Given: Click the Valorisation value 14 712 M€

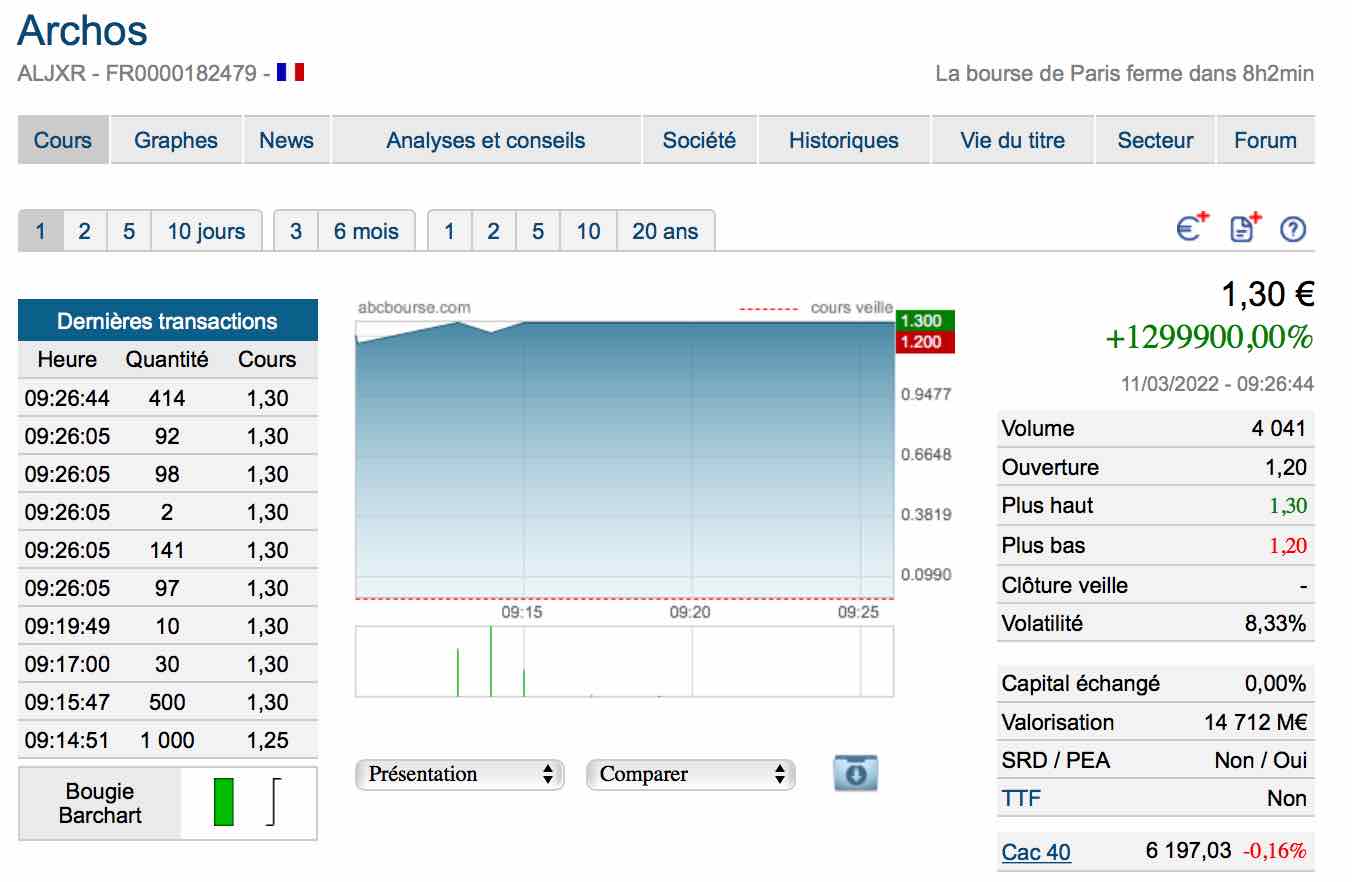Looking at the screenshot, I should (x=1256, y=722).
